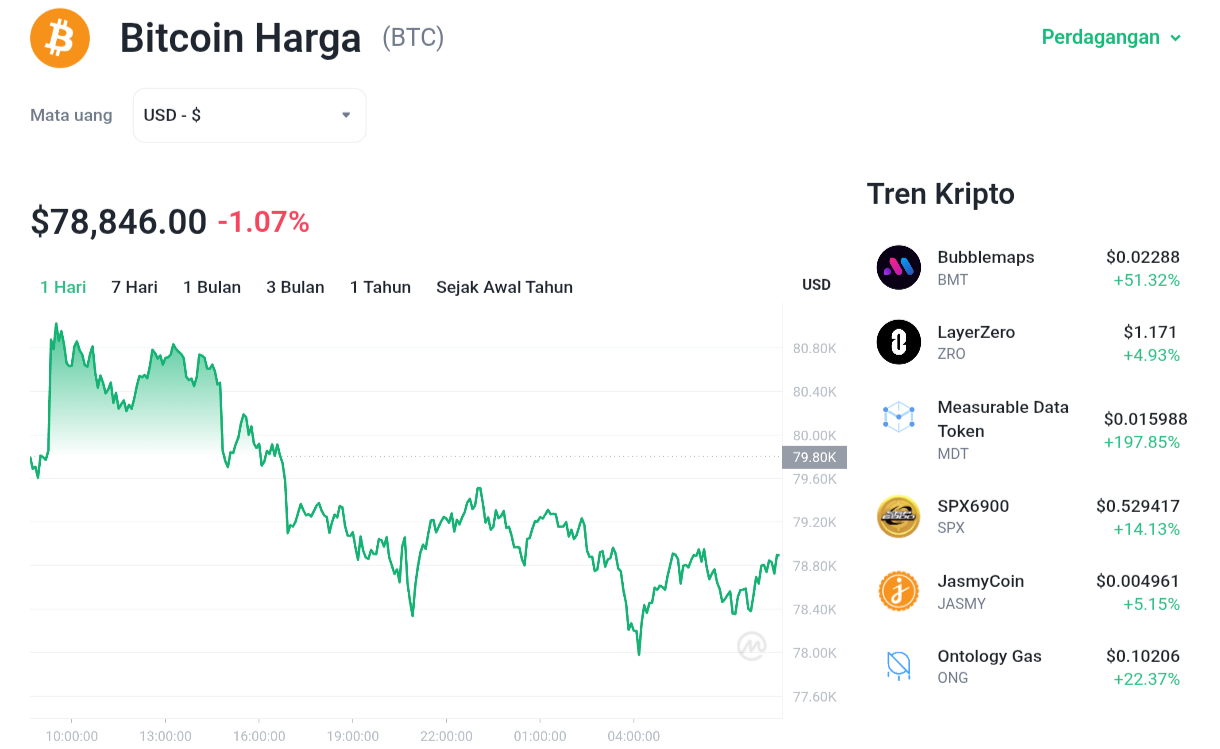
Task: Open the Measurable Data Token link
Action: [1003, 419]
